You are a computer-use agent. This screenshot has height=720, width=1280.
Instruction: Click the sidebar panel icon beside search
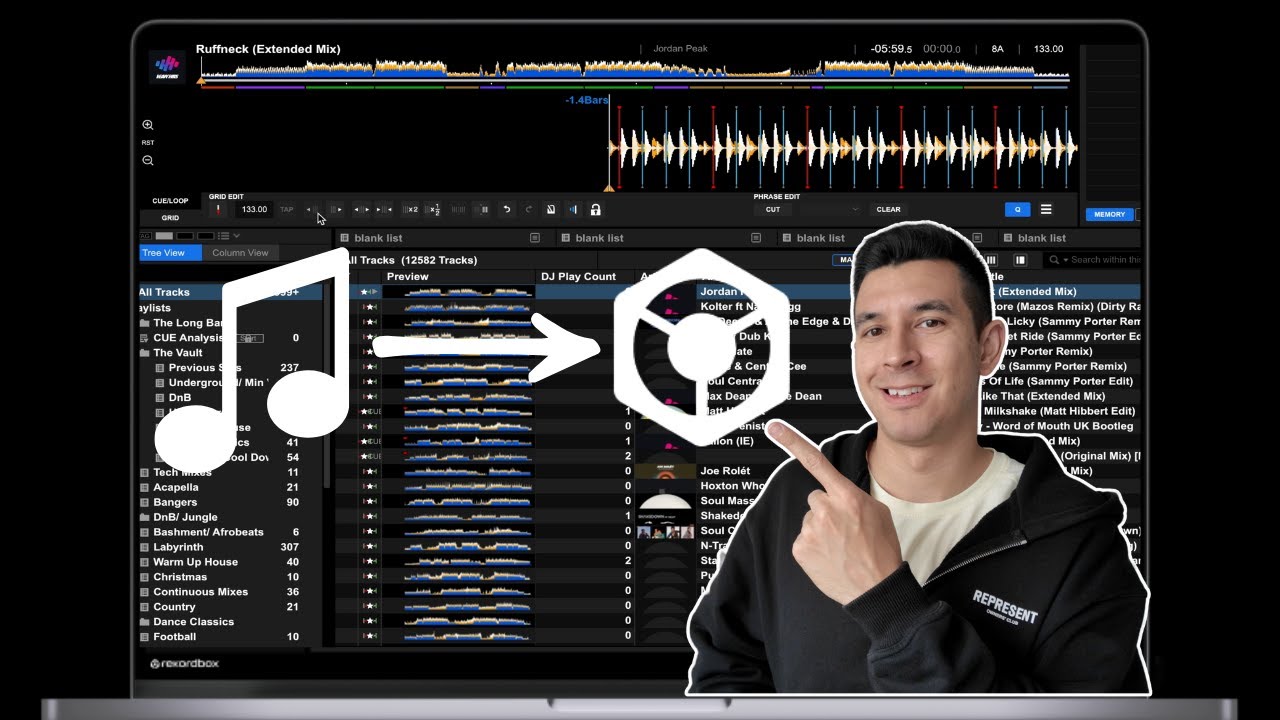pyautogui.click(x=1021, y=260)
